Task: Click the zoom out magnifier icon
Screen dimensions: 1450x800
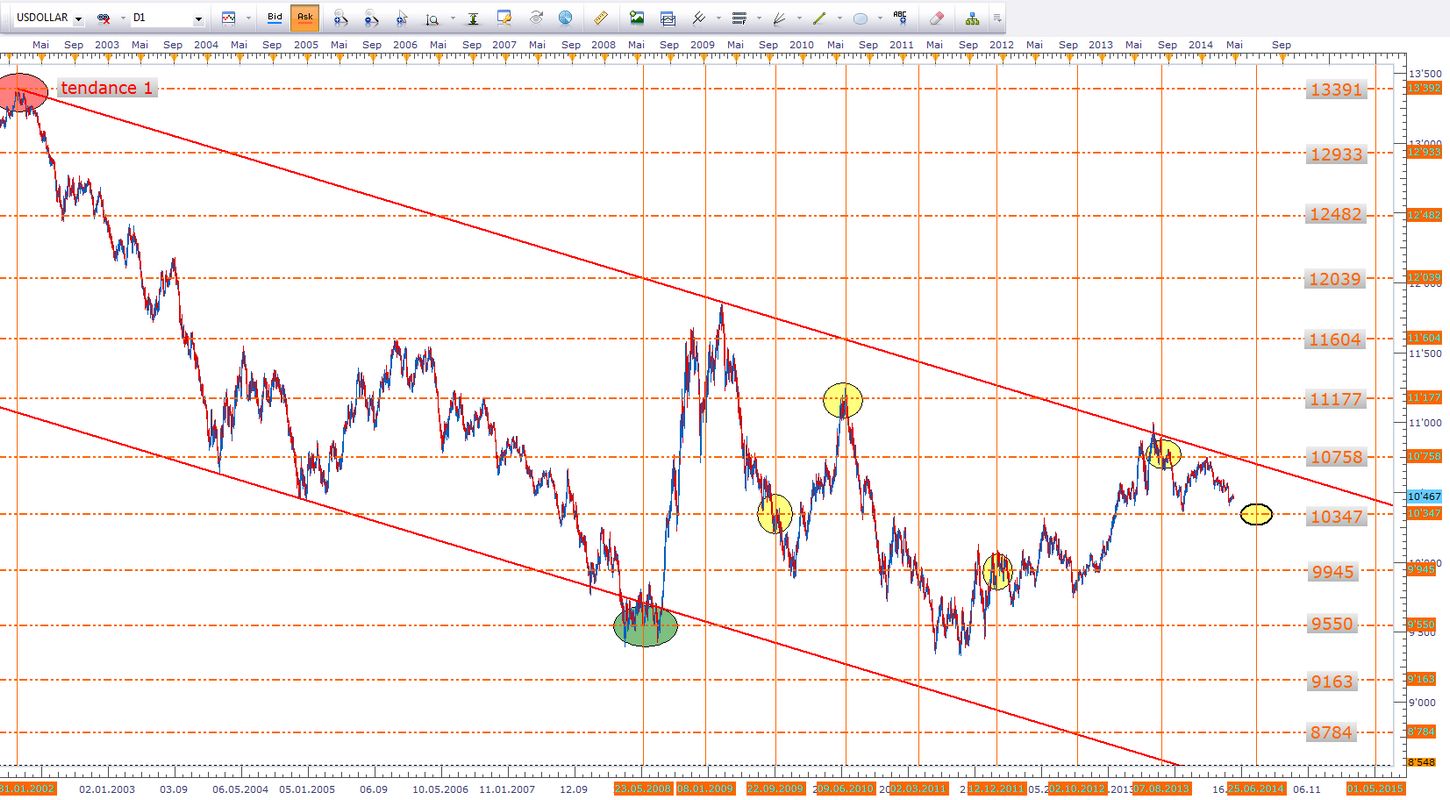Action: point(371,18)
